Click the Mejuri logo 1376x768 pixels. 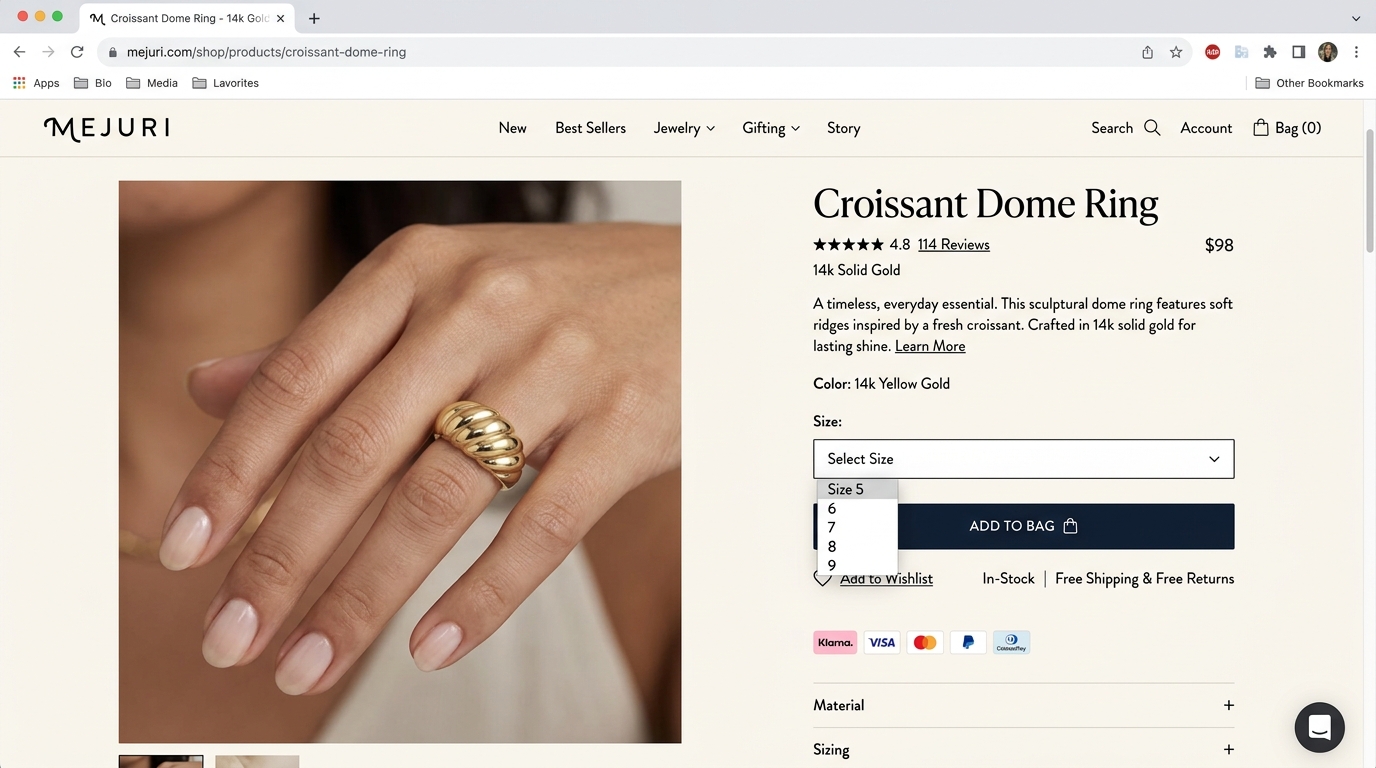(x=106, y=128)
